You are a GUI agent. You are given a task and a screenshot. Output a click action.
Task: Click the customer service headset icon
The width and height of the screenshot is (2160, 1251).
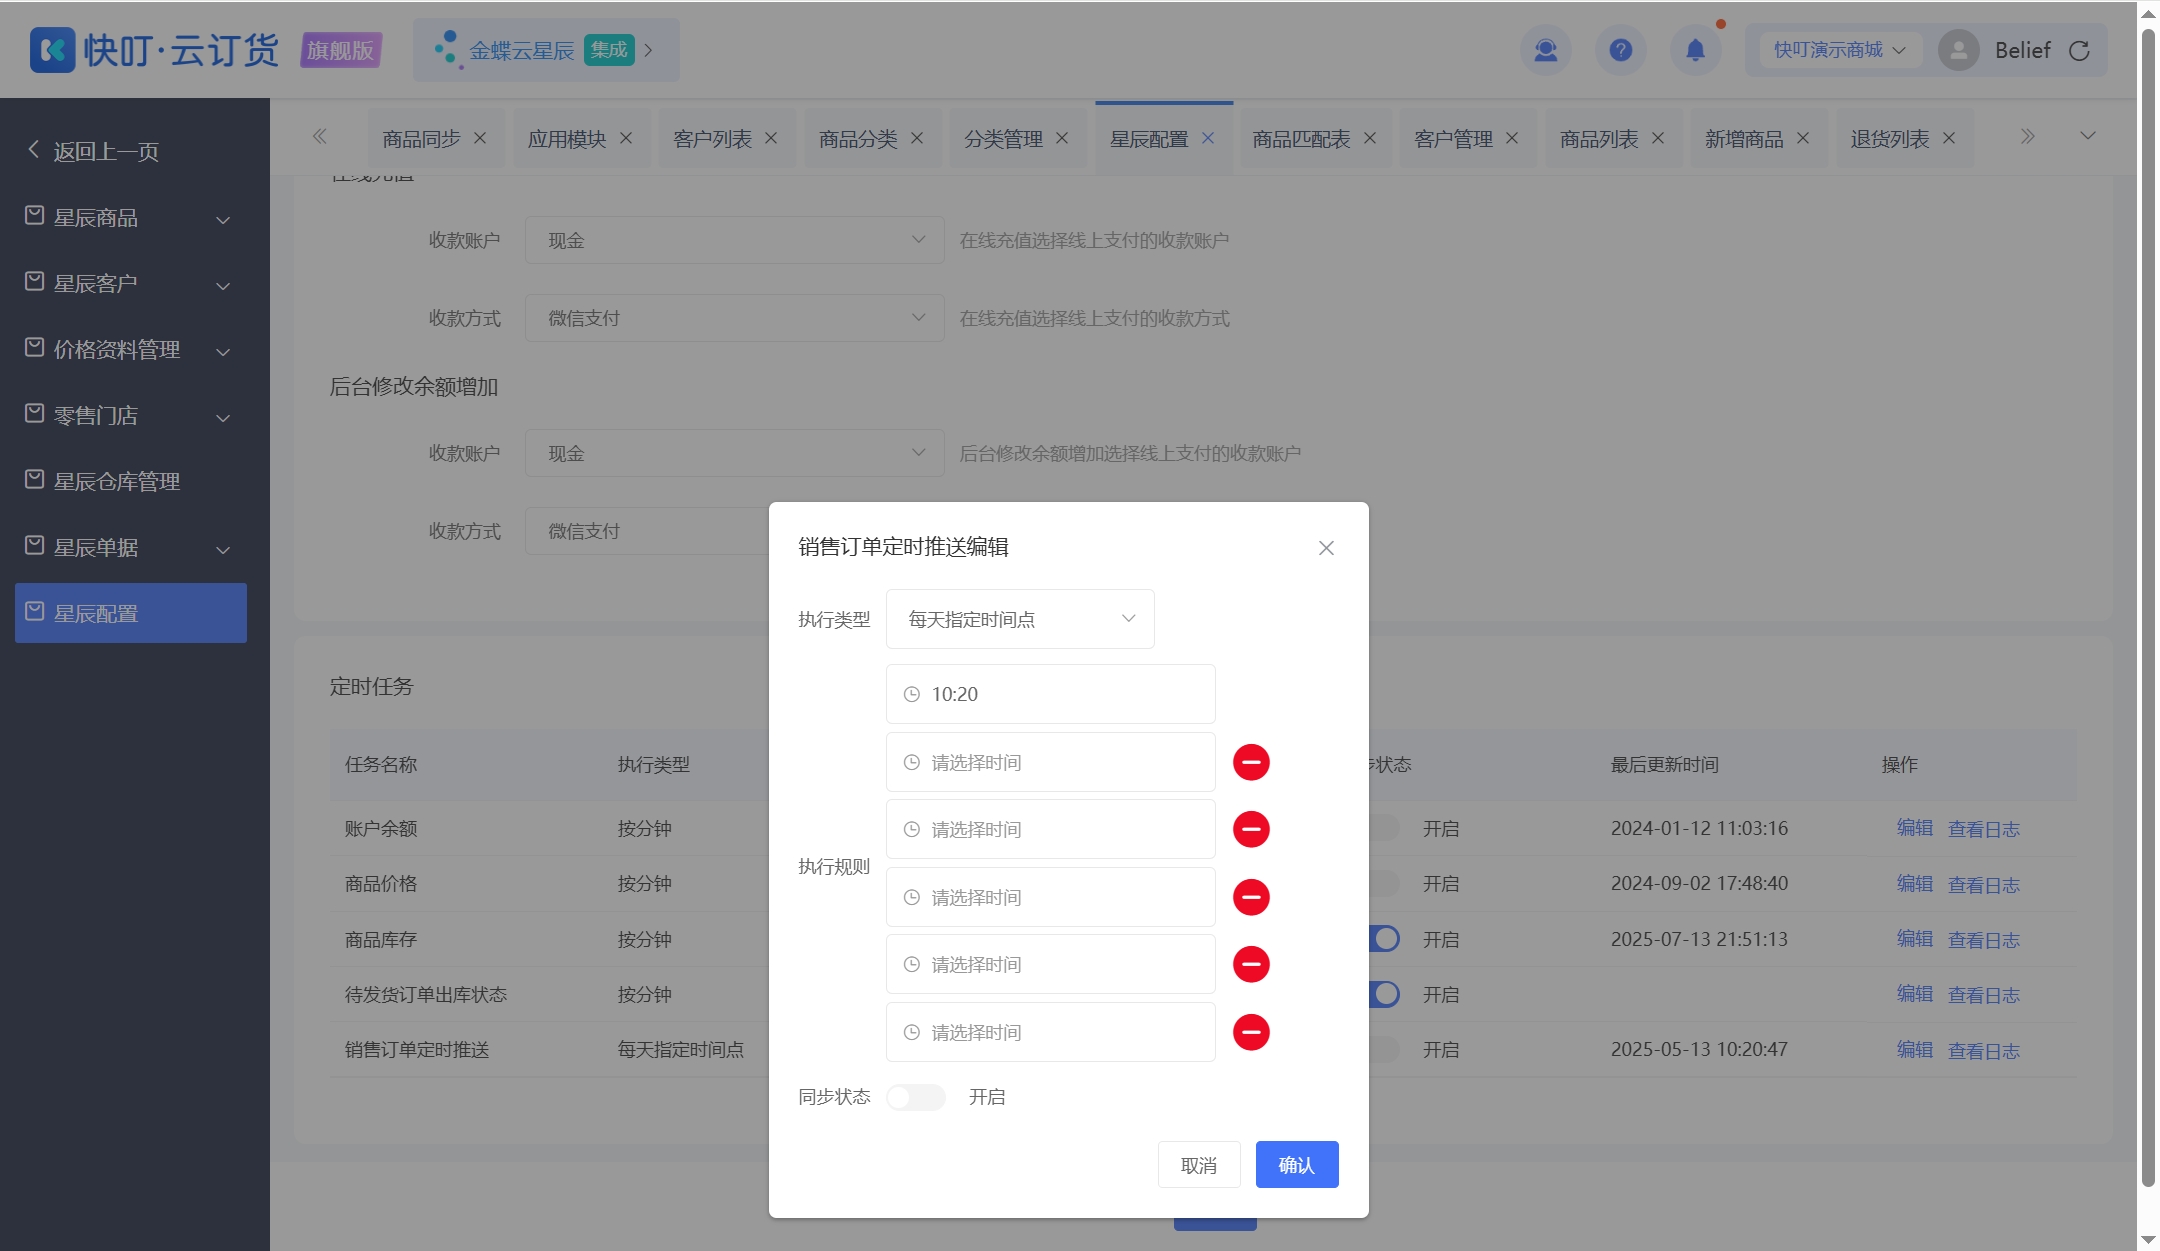click(x=1546, y=50)
